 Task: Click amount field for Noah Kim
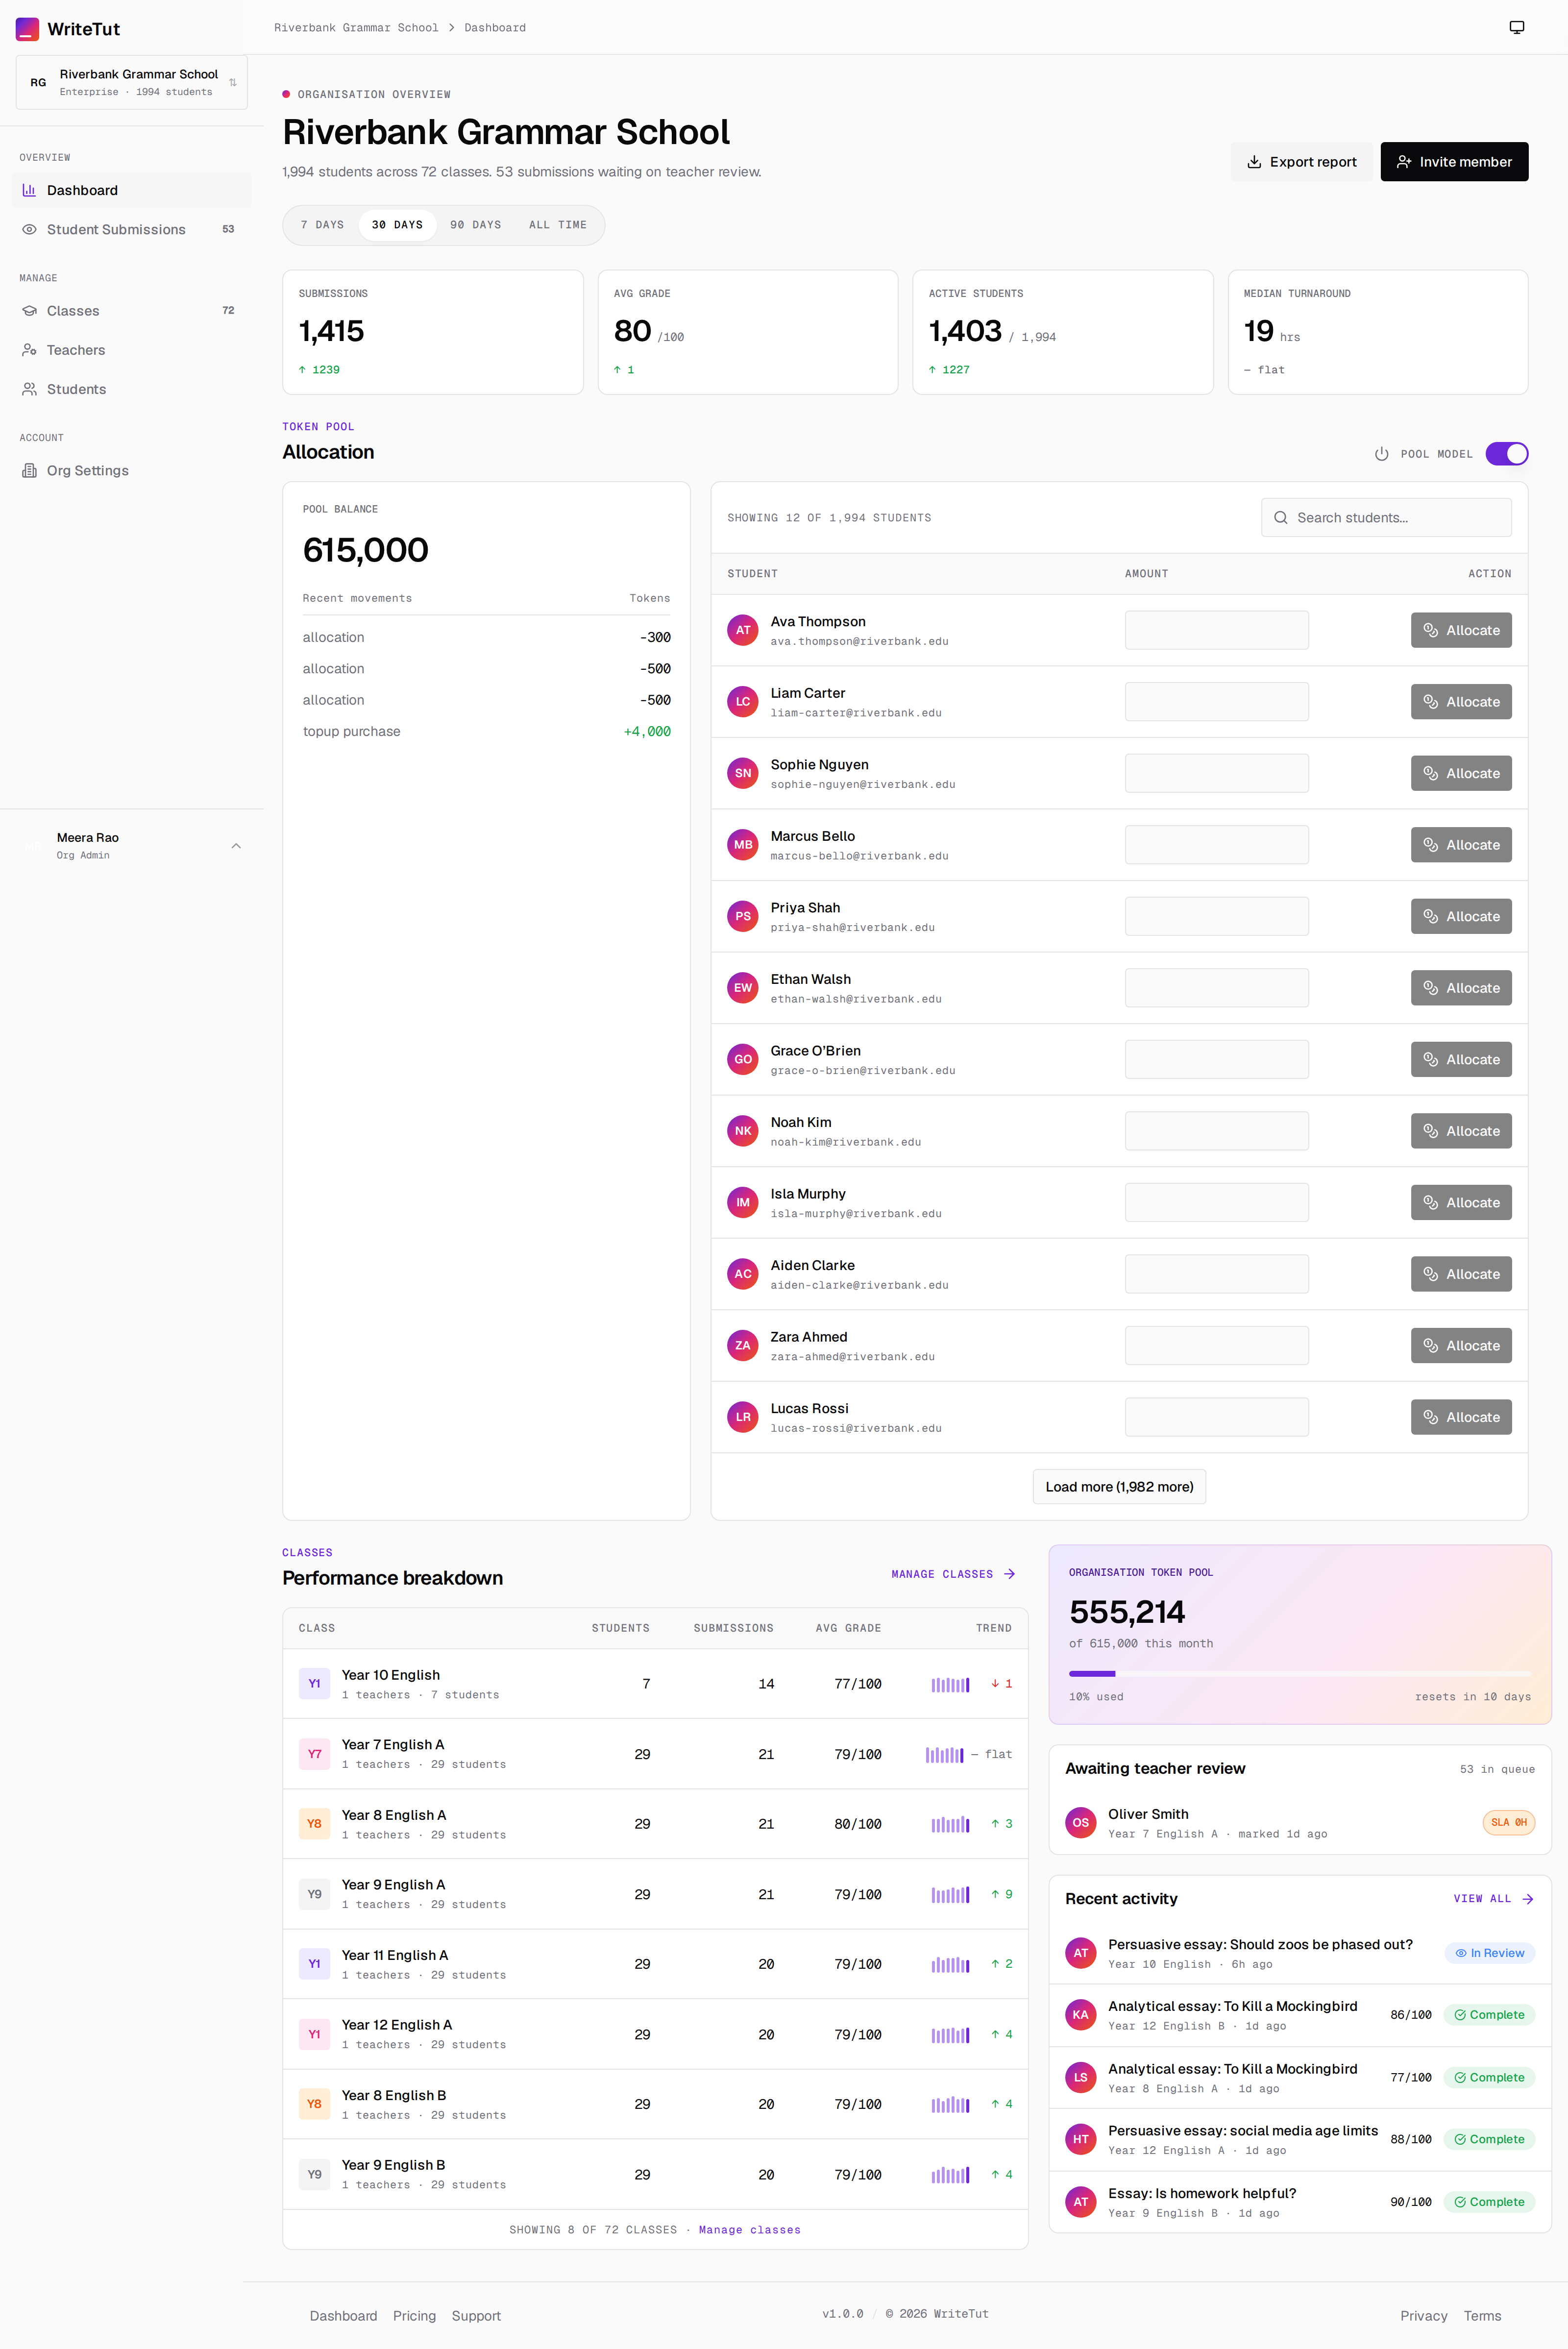(1216, 1131)
